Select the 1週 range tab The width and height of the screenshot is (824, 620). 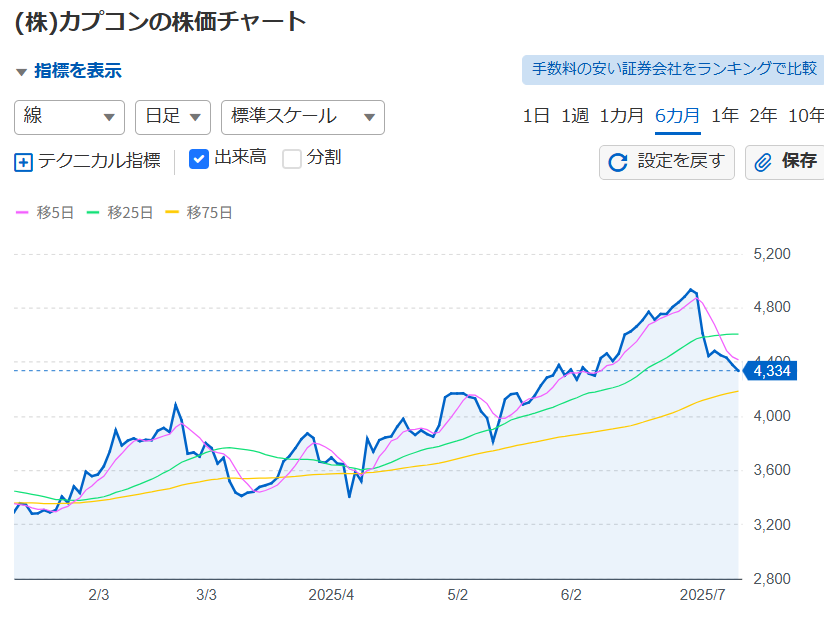pyautogui.click(x=575, y=116)
